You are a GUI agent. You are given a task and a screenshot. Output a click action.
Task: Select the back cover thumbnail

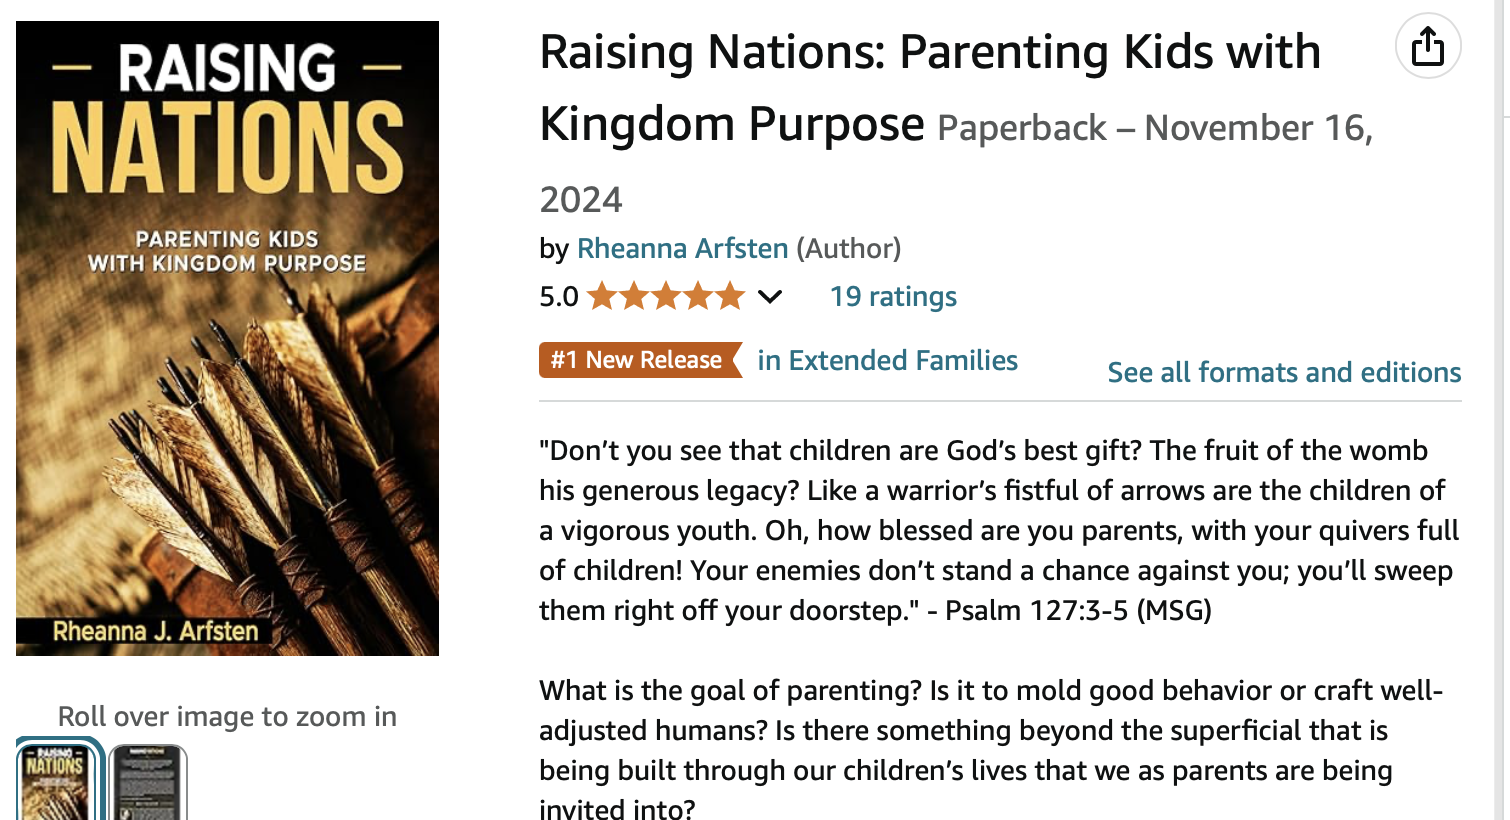tap(147, 782)
